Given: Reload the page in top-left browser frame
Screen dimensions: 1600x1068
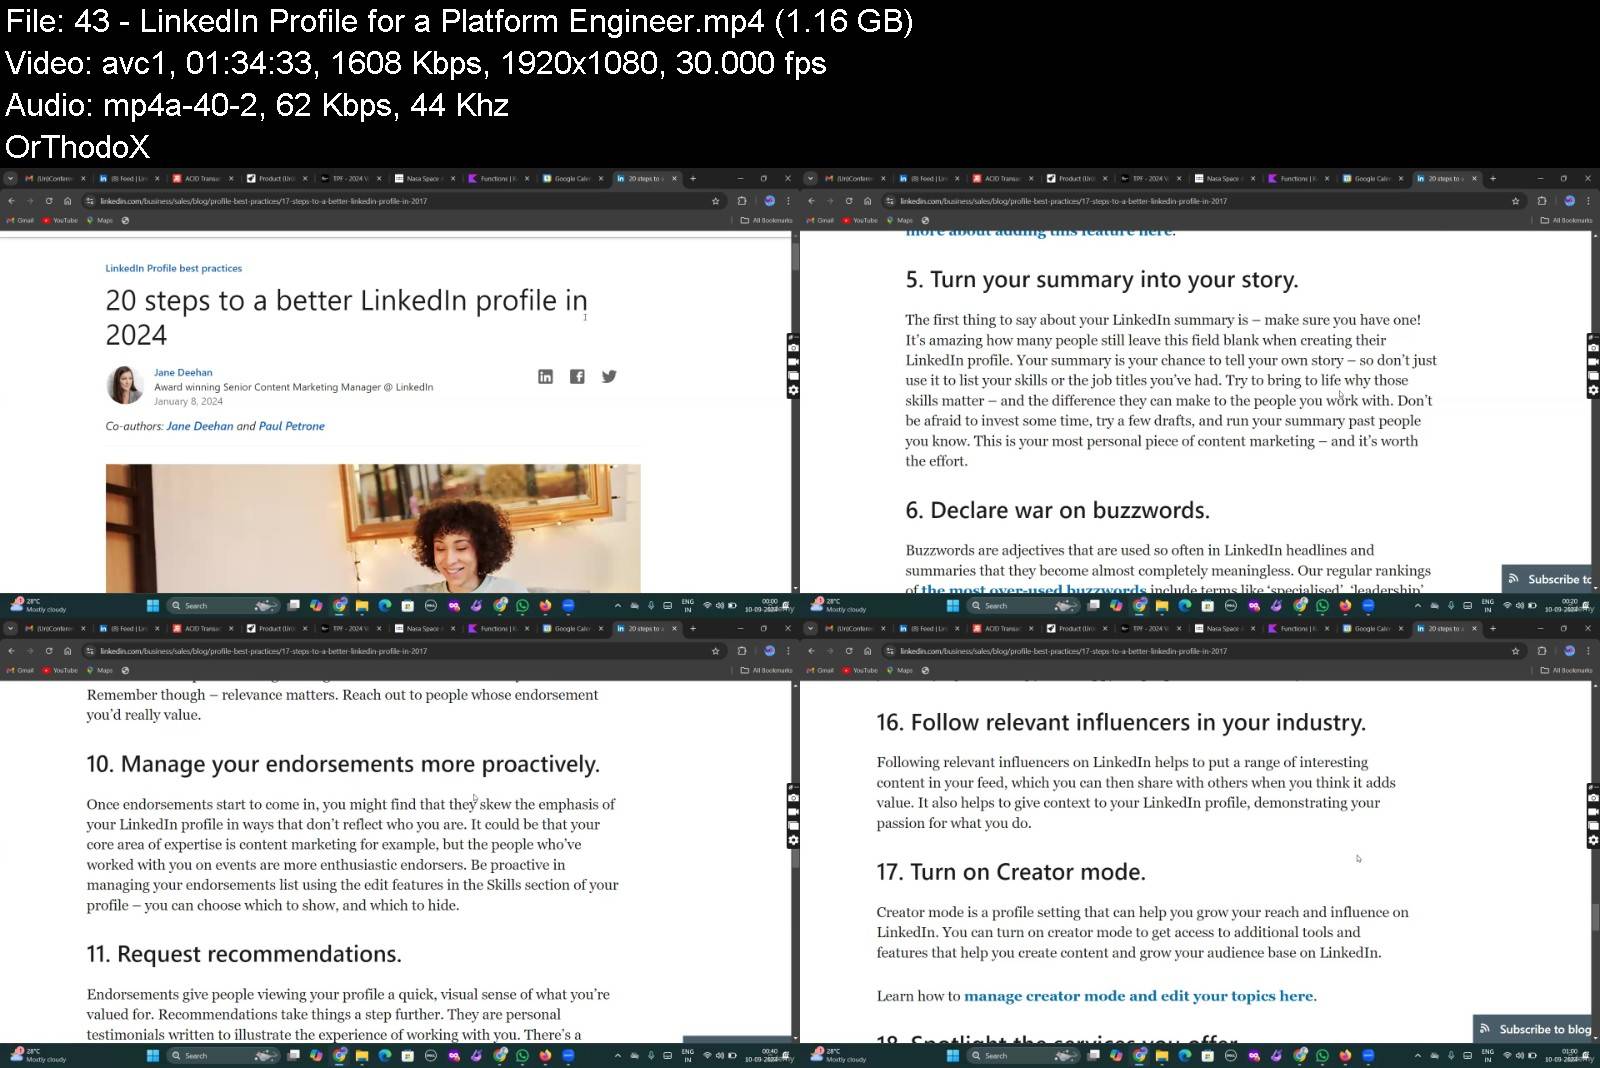Looking at the screenshot, I should (48, 201).
